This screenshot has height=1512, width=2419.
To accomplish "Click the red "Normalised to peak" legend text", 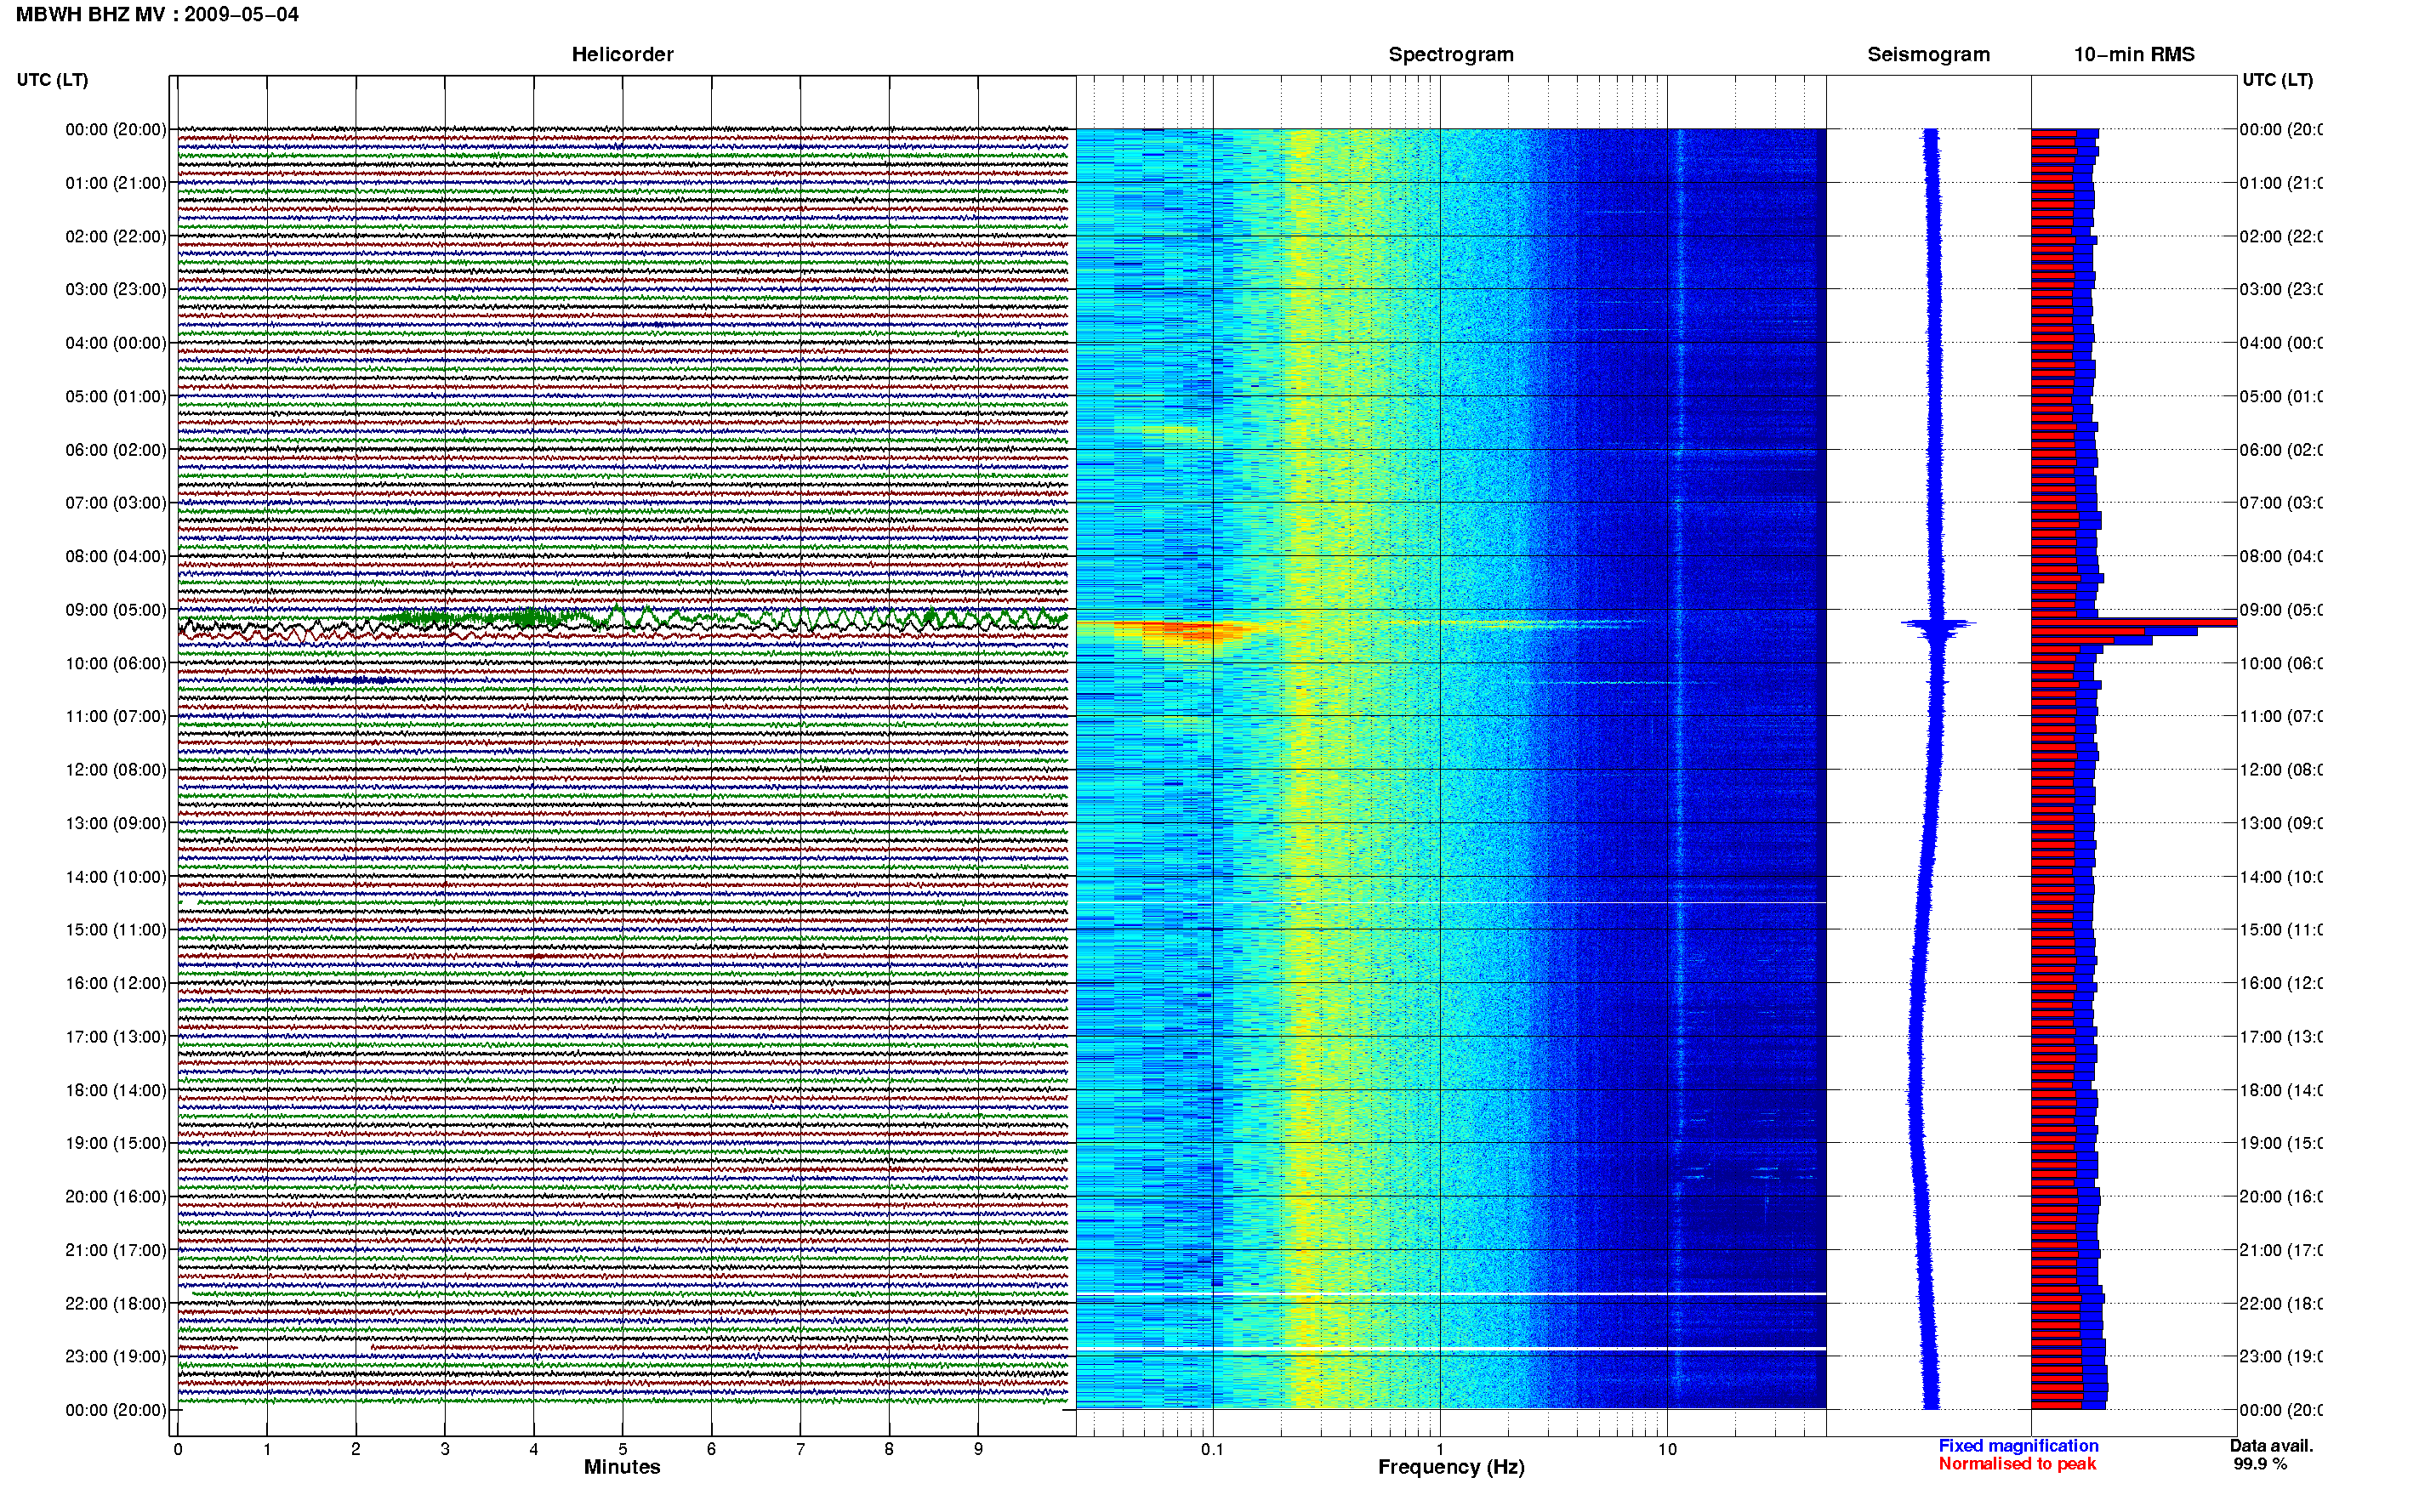I will coord(2017,1464).
